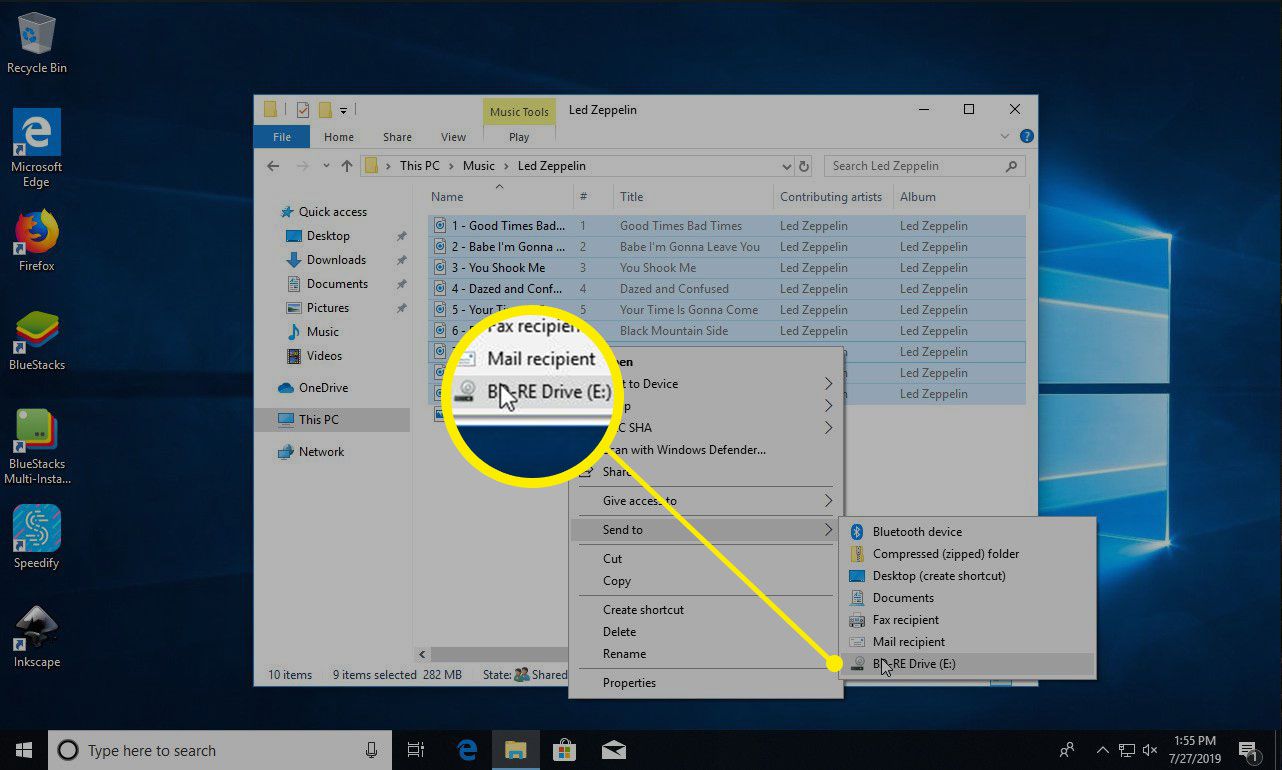Viewport: 1282px width, 770px height.
Task: Open the File ribbon tab
Action: [x=282, y=137]
